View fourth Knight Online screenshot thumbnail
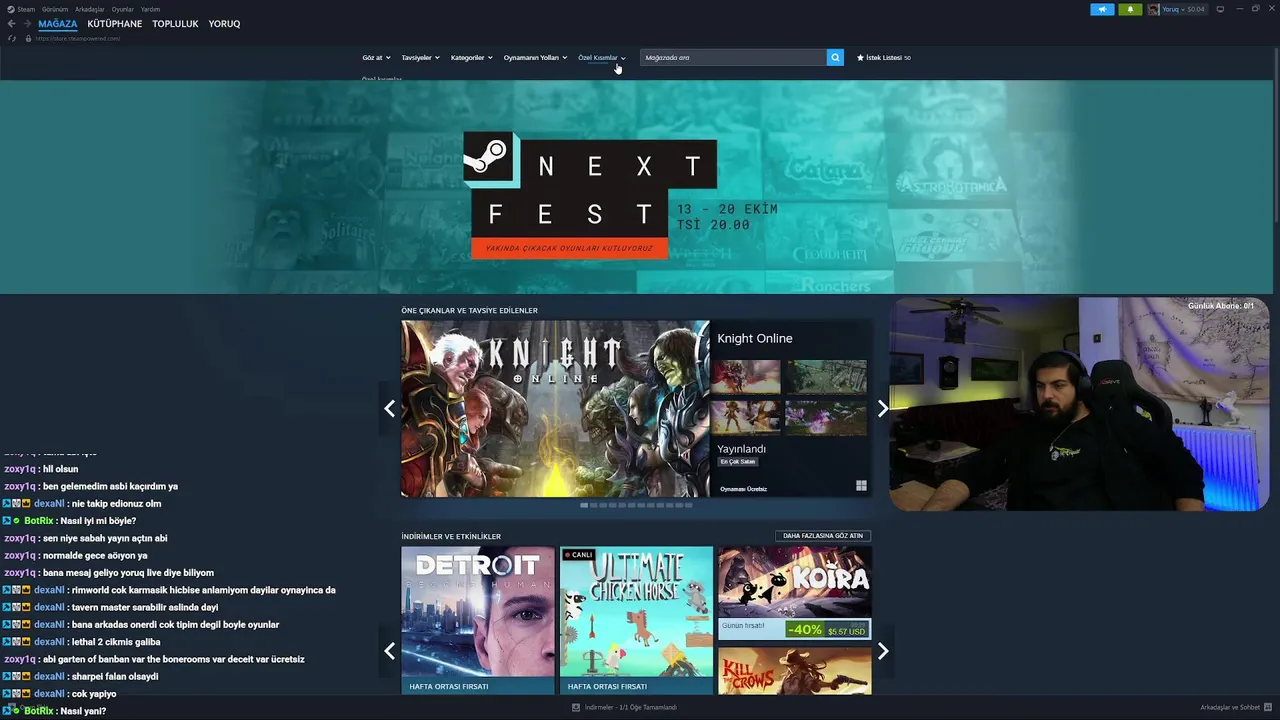This screenshot has height=720, width=1280. (826, 418)
